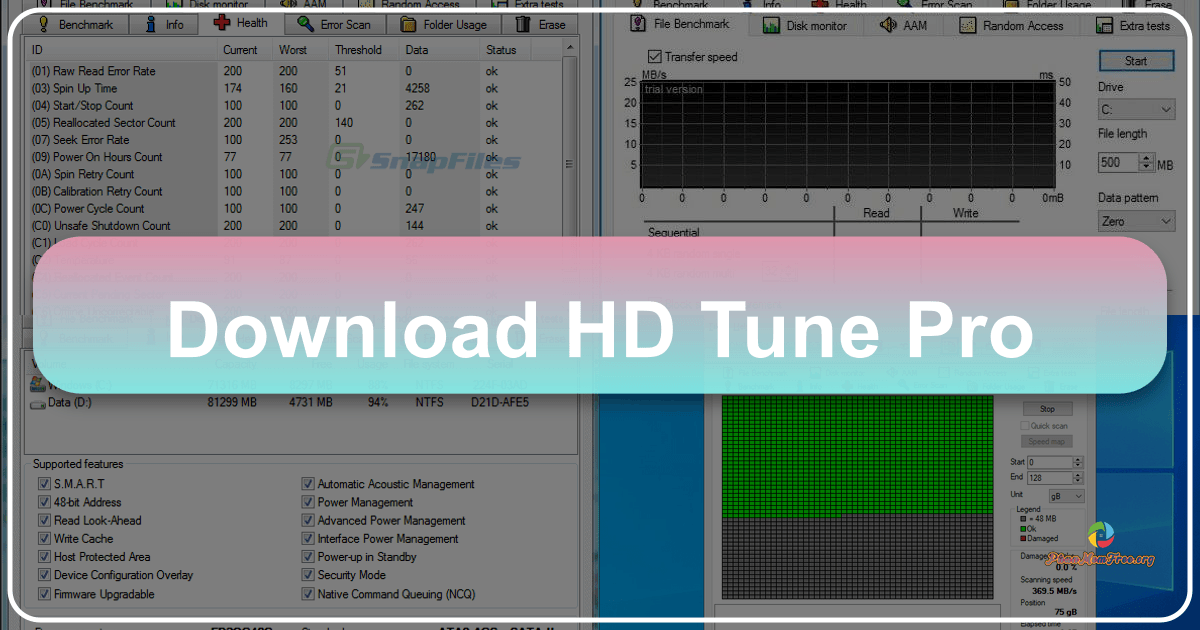The image size is (1200, 630).
Task: Uncheck the Write Cache feature
Action: click(43, 538)
